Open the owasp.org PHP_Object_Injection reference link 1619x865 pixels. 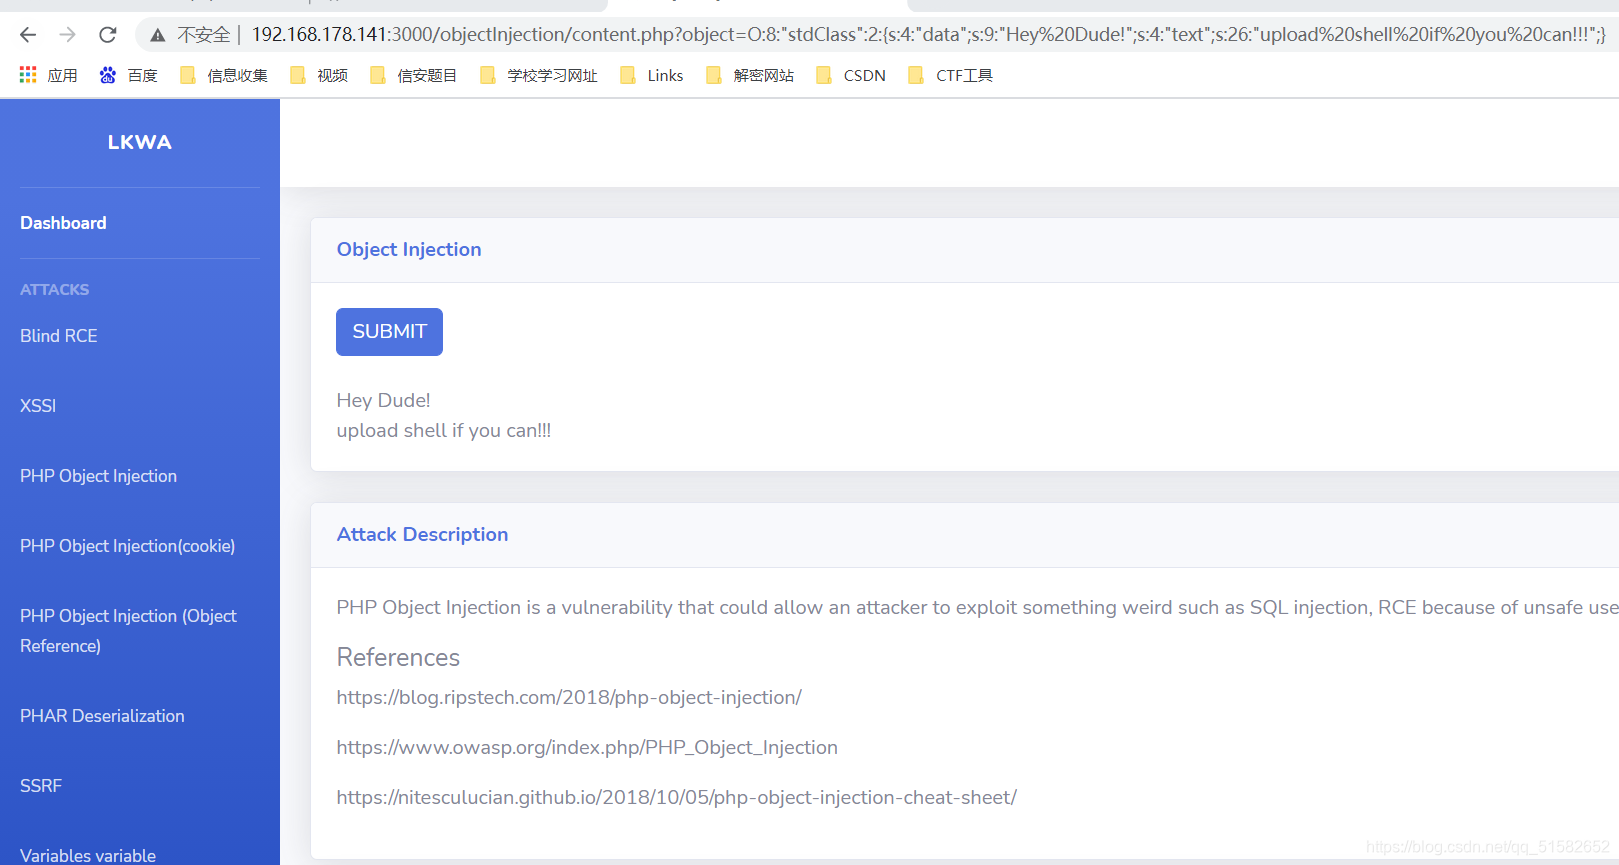[587, 748]
